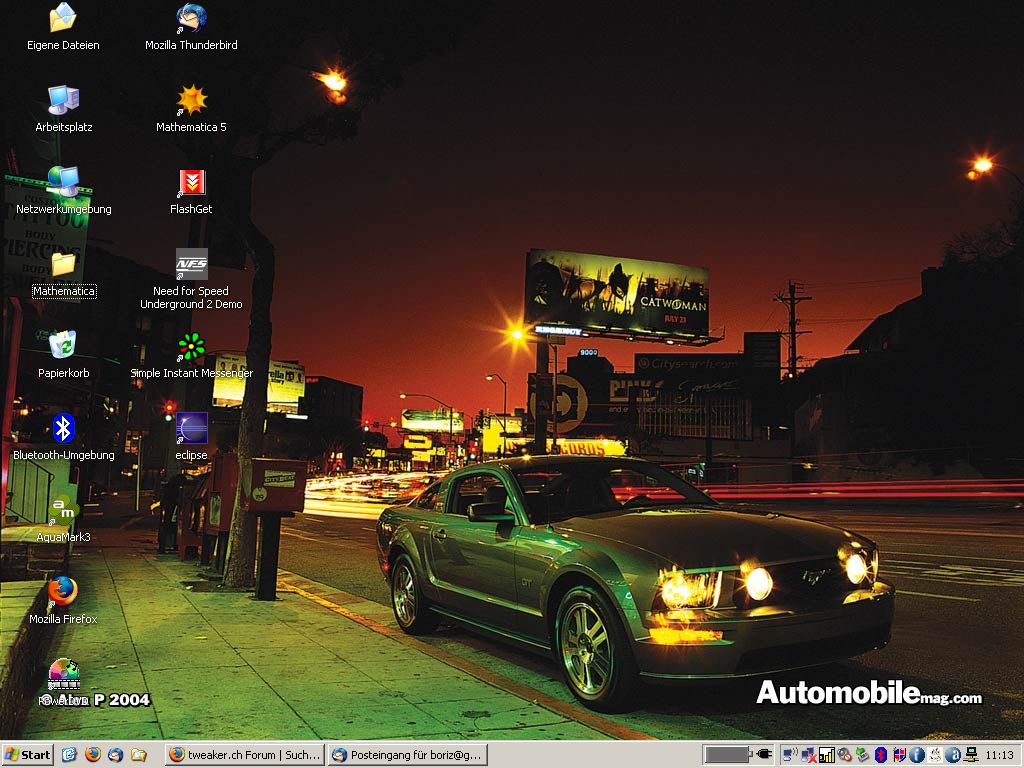
Task: Switch to Posteingang Thunderbird taskbar window
Action: coord(408,755)
